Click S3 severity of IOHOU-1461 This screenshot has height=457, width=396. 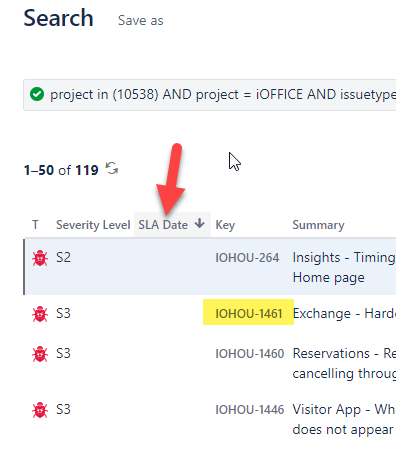[x=63, y=314]
